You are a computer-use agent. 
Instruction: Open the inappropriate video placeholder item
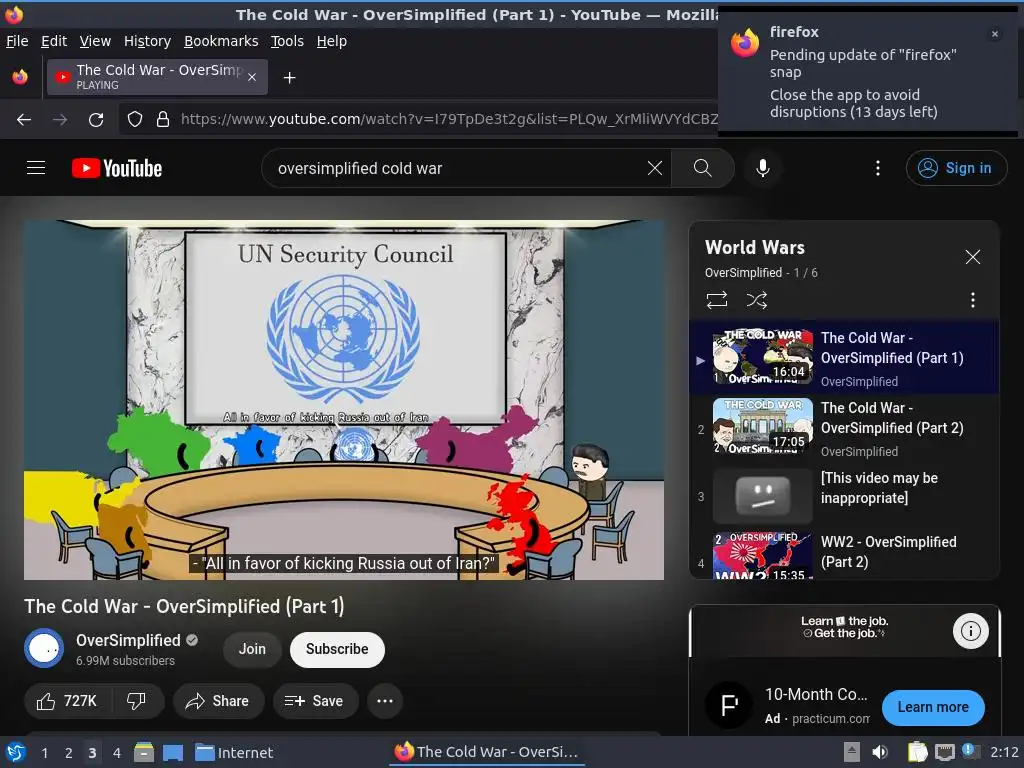pos(844,496)
